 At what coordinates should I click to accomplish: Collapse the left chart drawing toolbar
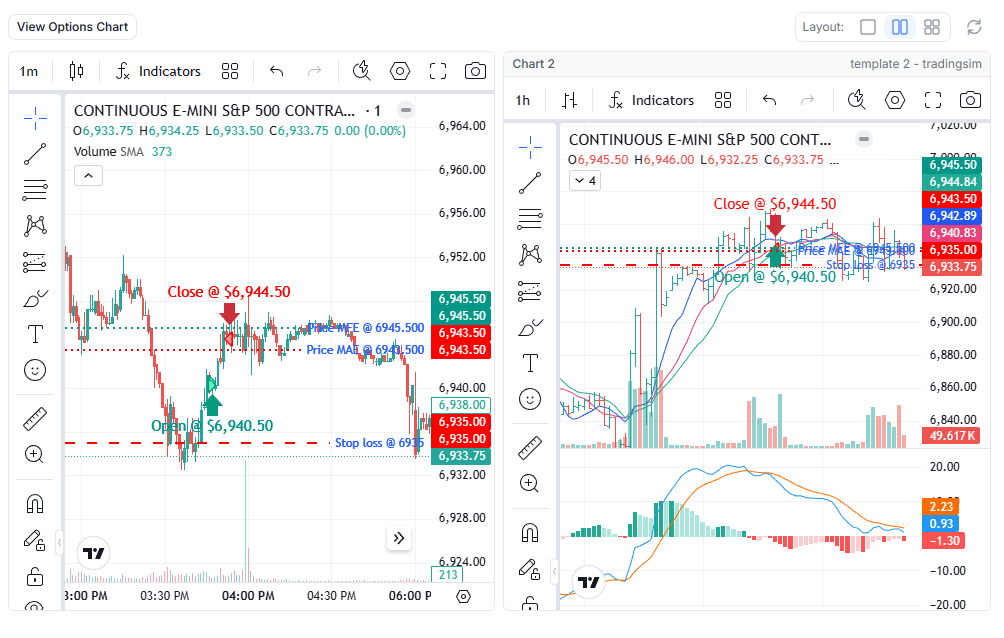click(x=59, y=543)
